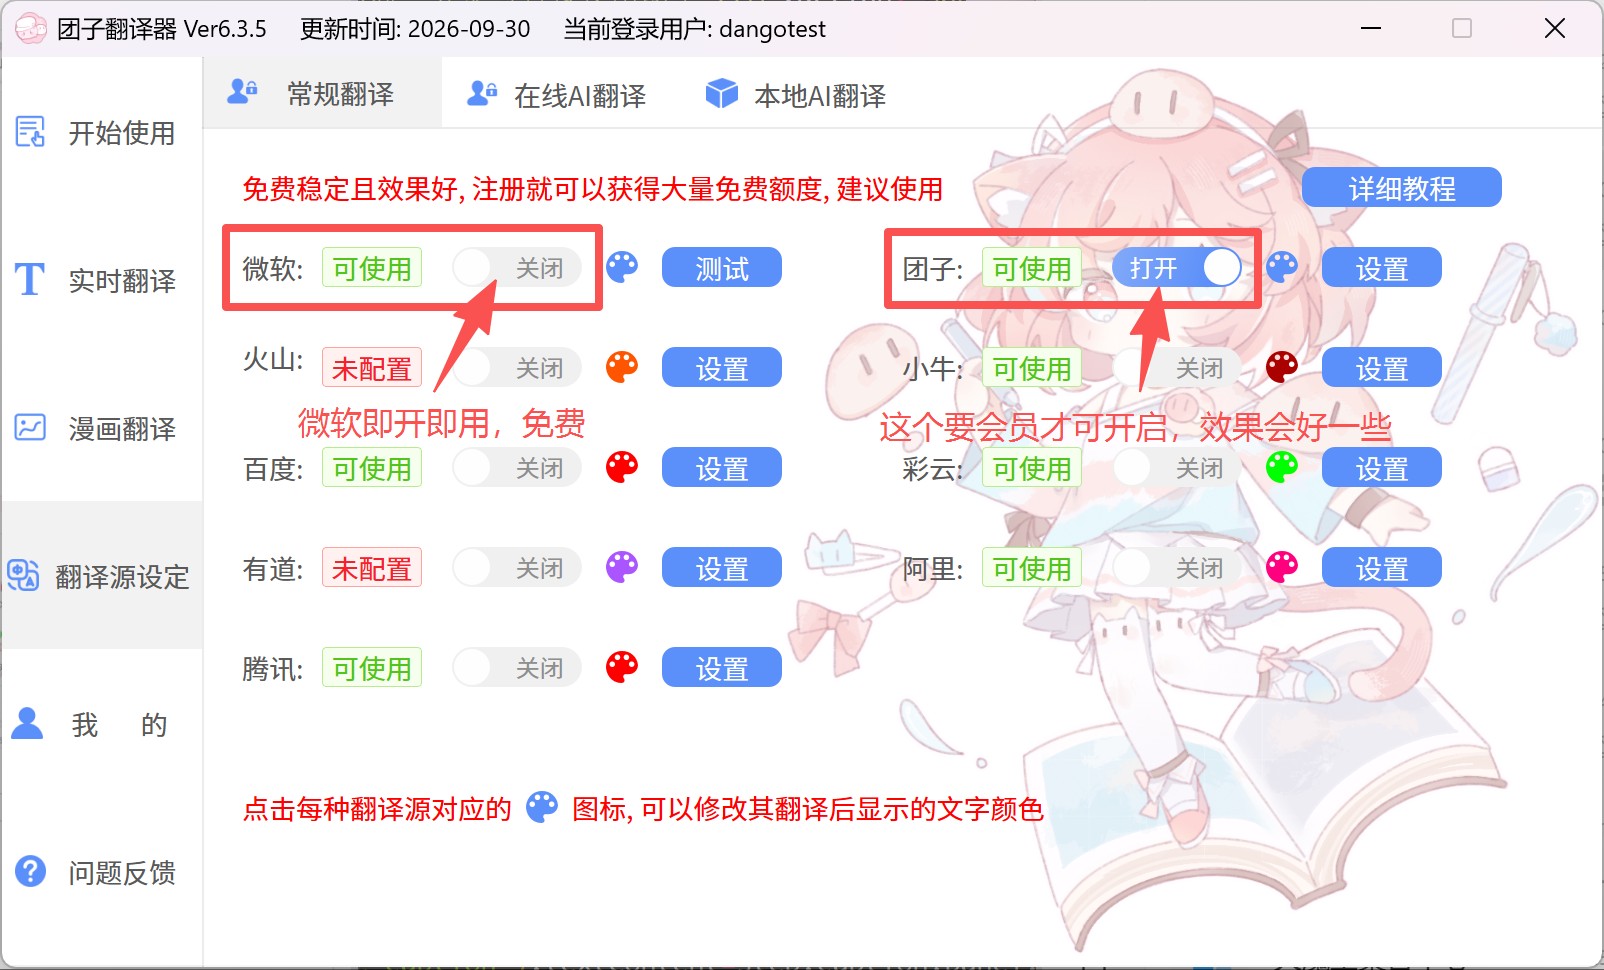The height and width of the screenshot is (970, 1604).
Task: Open the 团子 设置 button
Action: coord(1382,268)
